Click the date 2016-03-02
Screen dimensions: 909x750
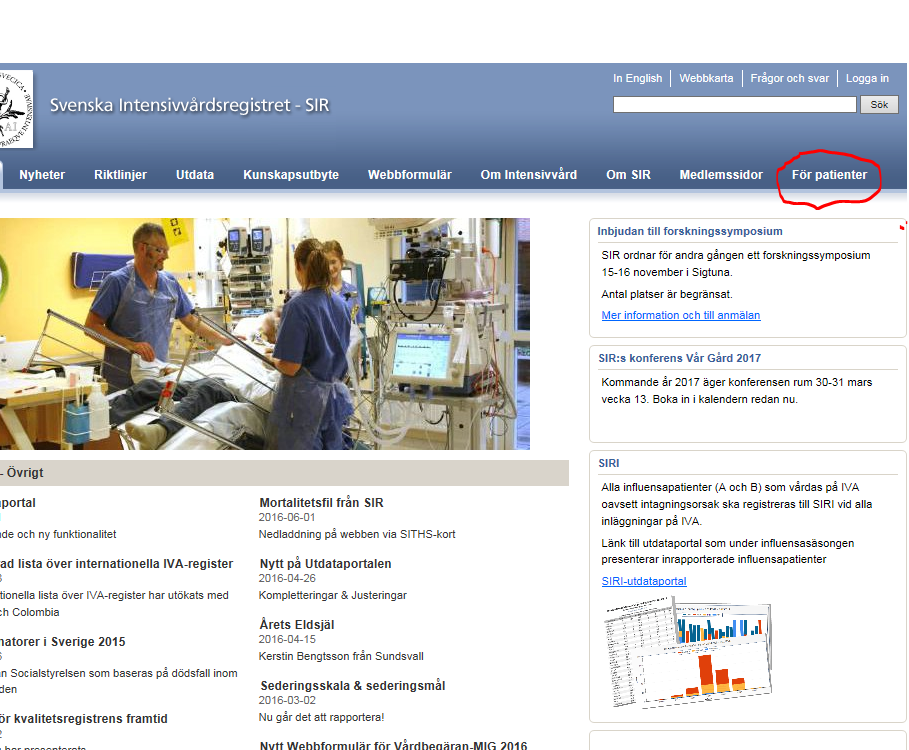pyautogui.click(x=287, y=700)
